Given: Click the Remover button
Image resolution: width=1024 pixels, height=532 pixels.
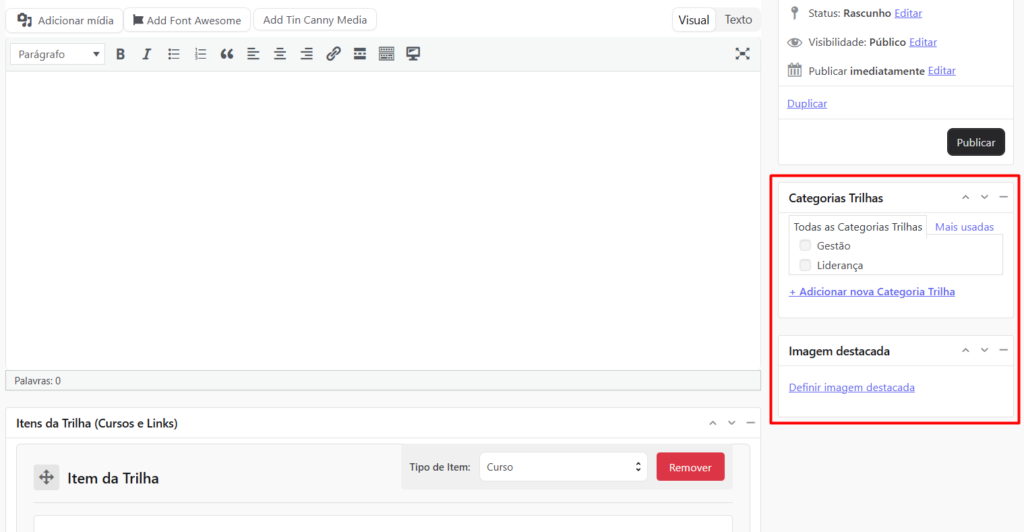Looking at the screenshot, I should click(x=690, y=467).
